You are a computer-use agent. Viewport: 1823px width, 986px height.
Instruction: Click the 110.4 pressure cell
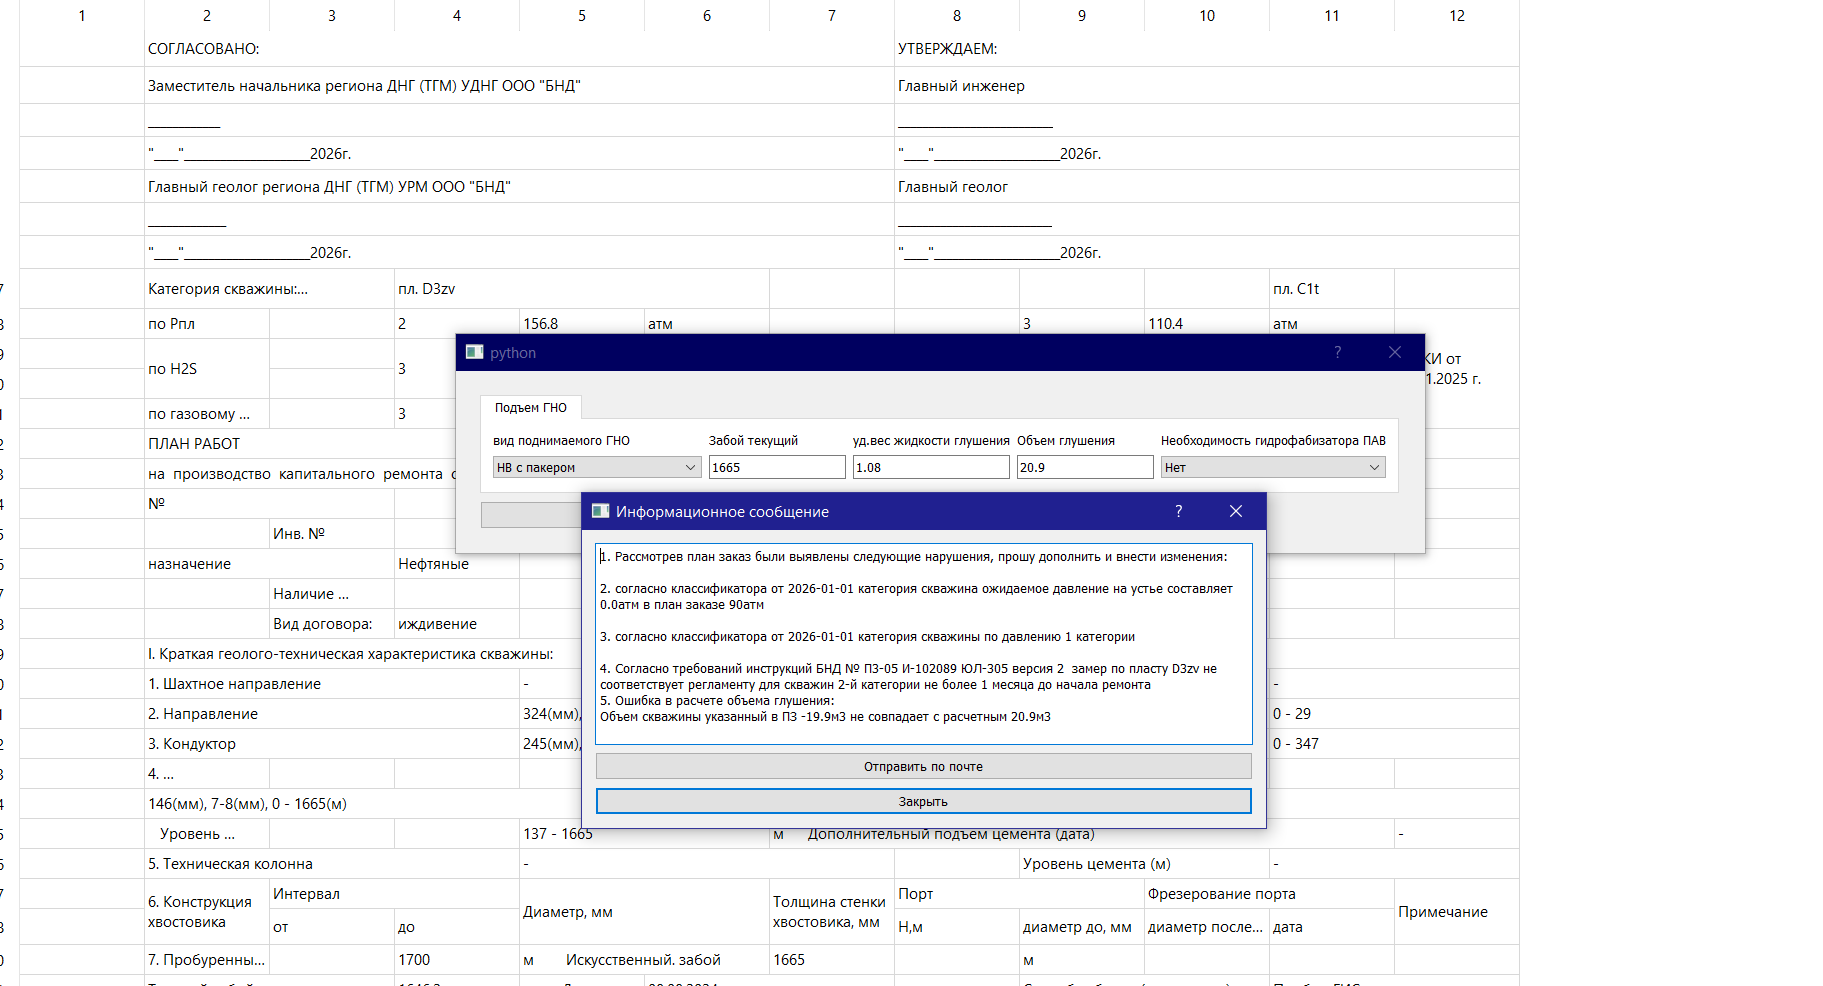(1207, 324)
